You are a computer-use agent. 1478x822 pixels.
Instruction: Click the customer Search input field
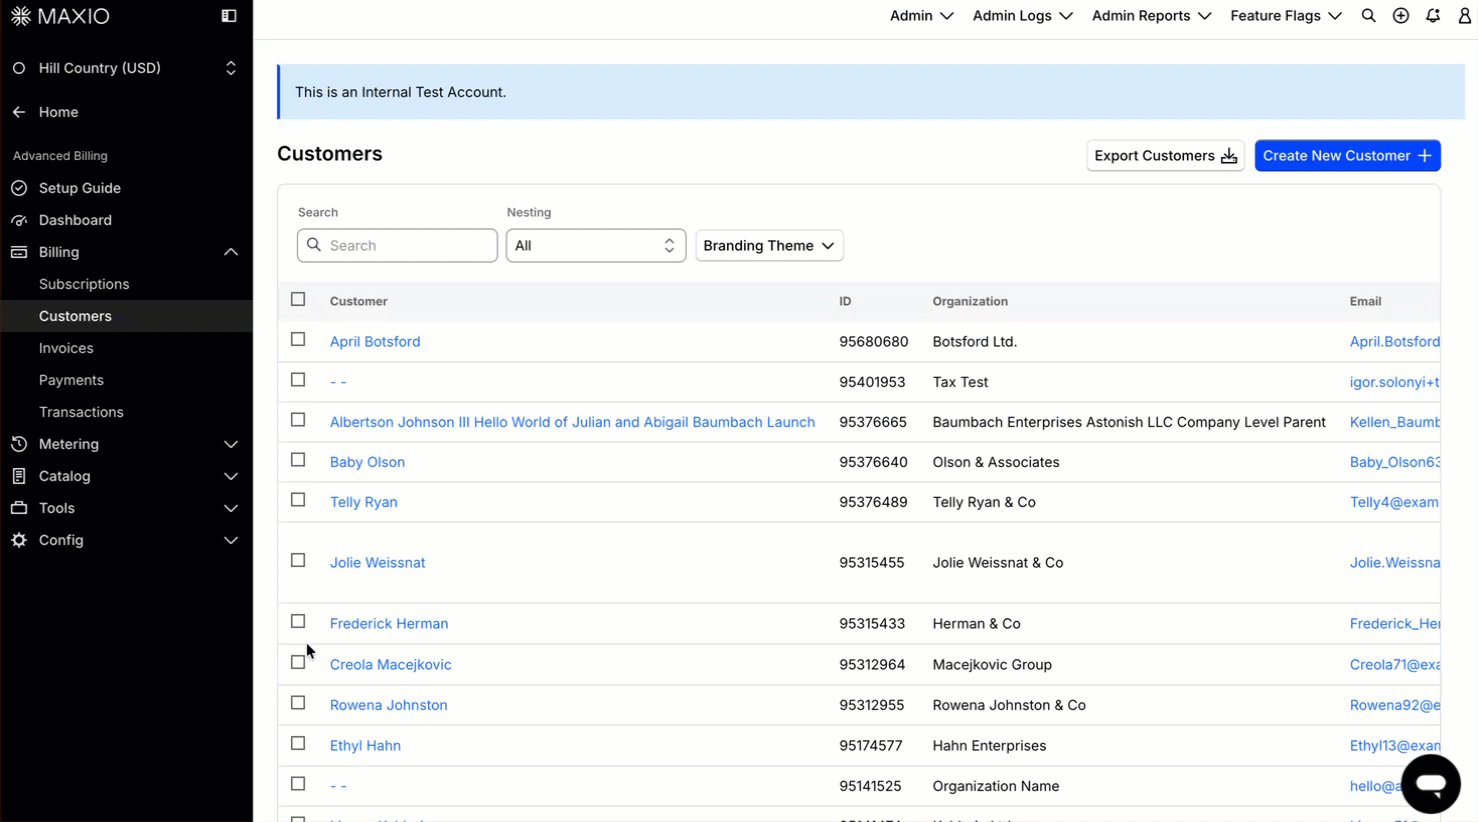click(397, 246)
